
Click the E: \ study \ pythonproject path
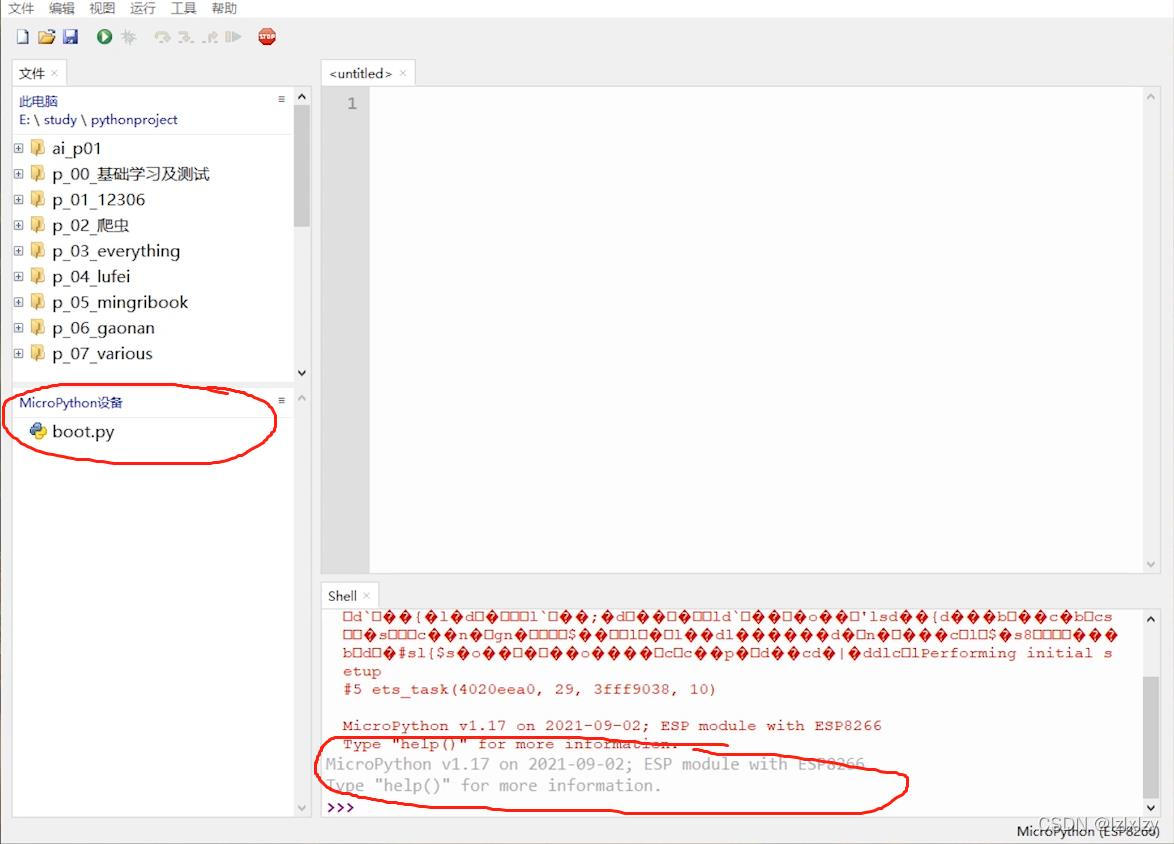pyautogui.click(x=98, y=120)
